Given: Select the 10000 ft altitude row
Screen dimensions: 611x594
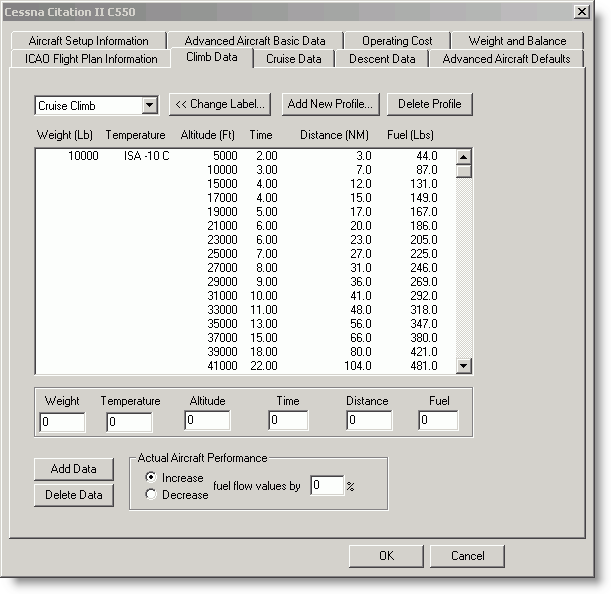Looking at the screenshot, I should click(245, 170).
